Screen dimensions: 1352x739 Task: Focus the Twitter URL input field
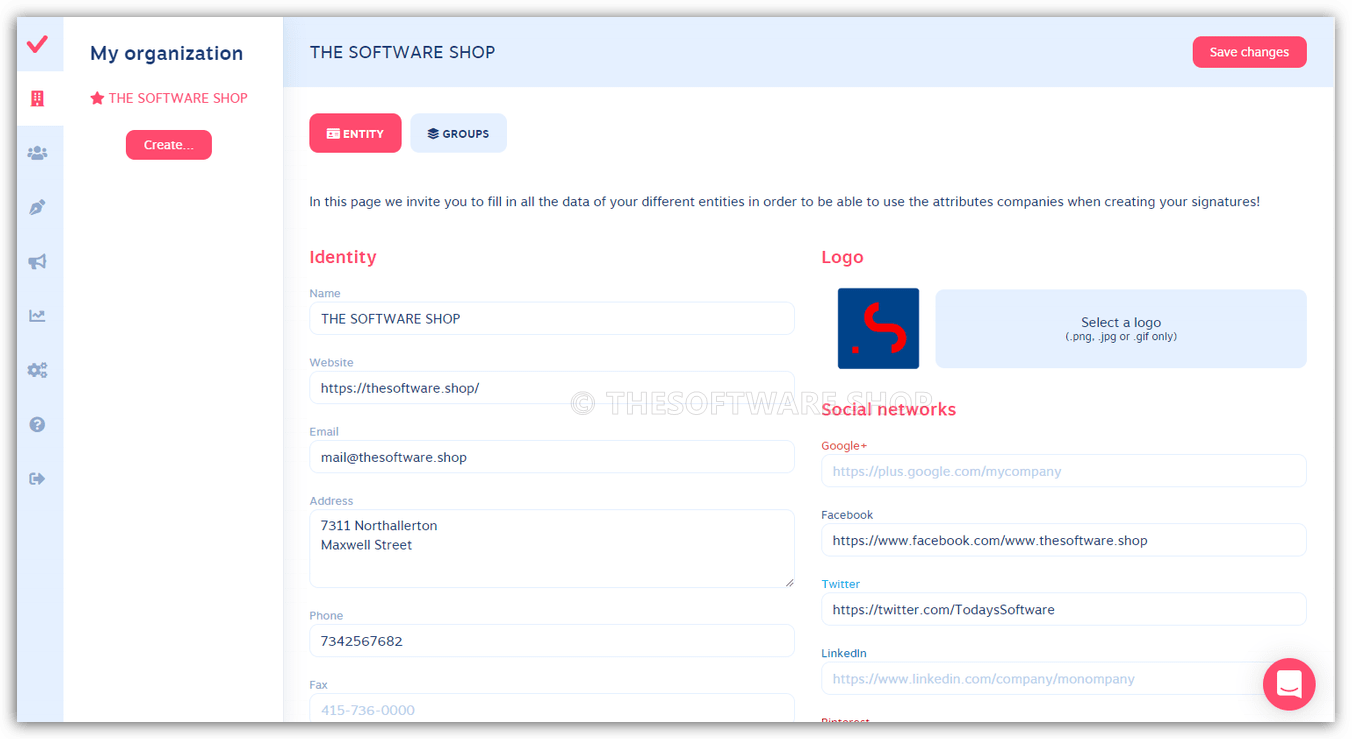[1063, 609]
